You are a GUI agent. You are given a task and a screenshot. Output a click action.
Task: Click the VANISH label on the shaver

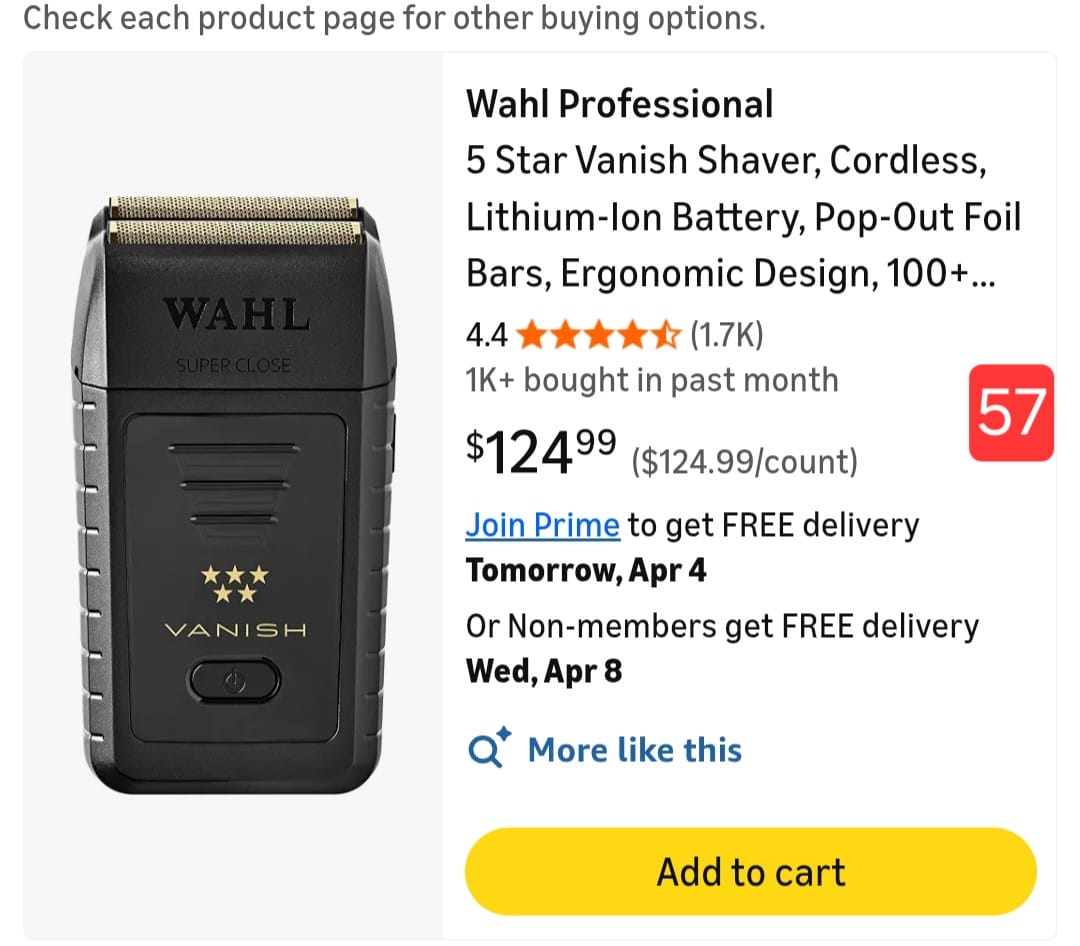pyautogui.click(x=235, y=630)
